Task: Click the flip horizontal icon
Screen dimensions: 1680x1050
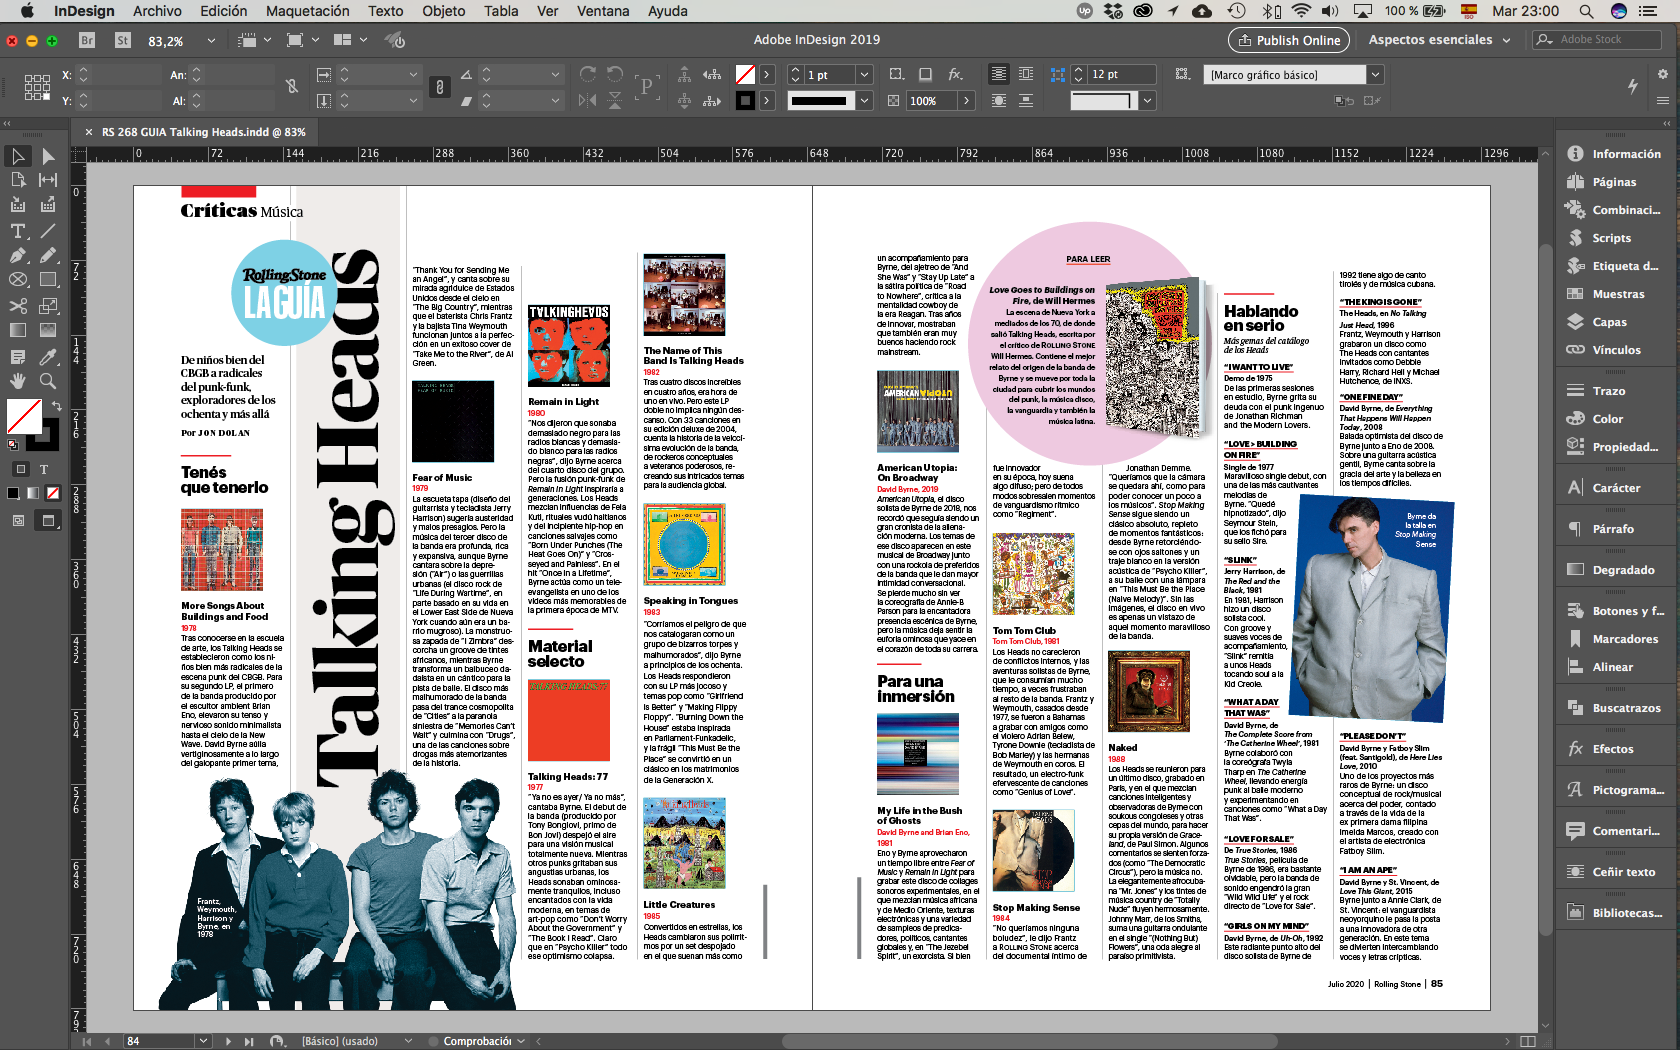Action: tap(588, 100)
